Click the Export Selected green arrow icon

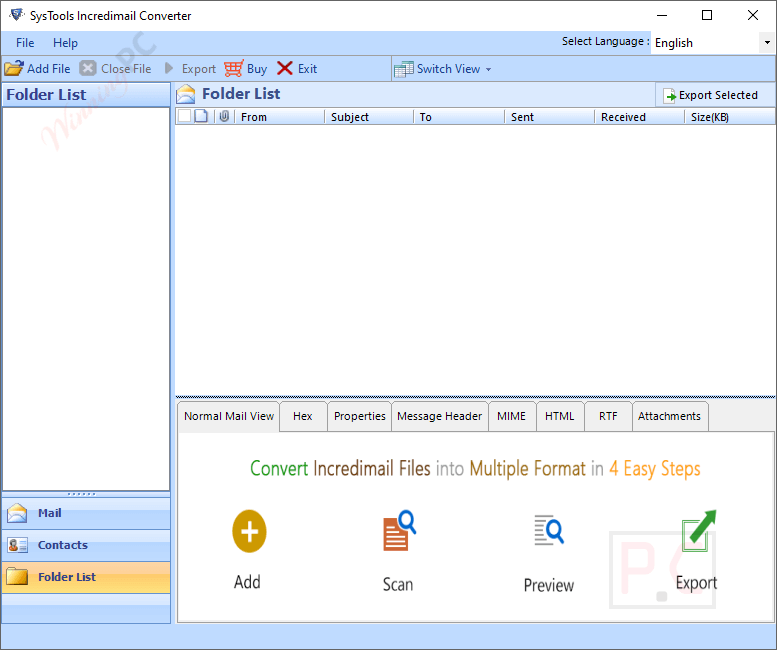pyautogui.click(x=669, y=95)
